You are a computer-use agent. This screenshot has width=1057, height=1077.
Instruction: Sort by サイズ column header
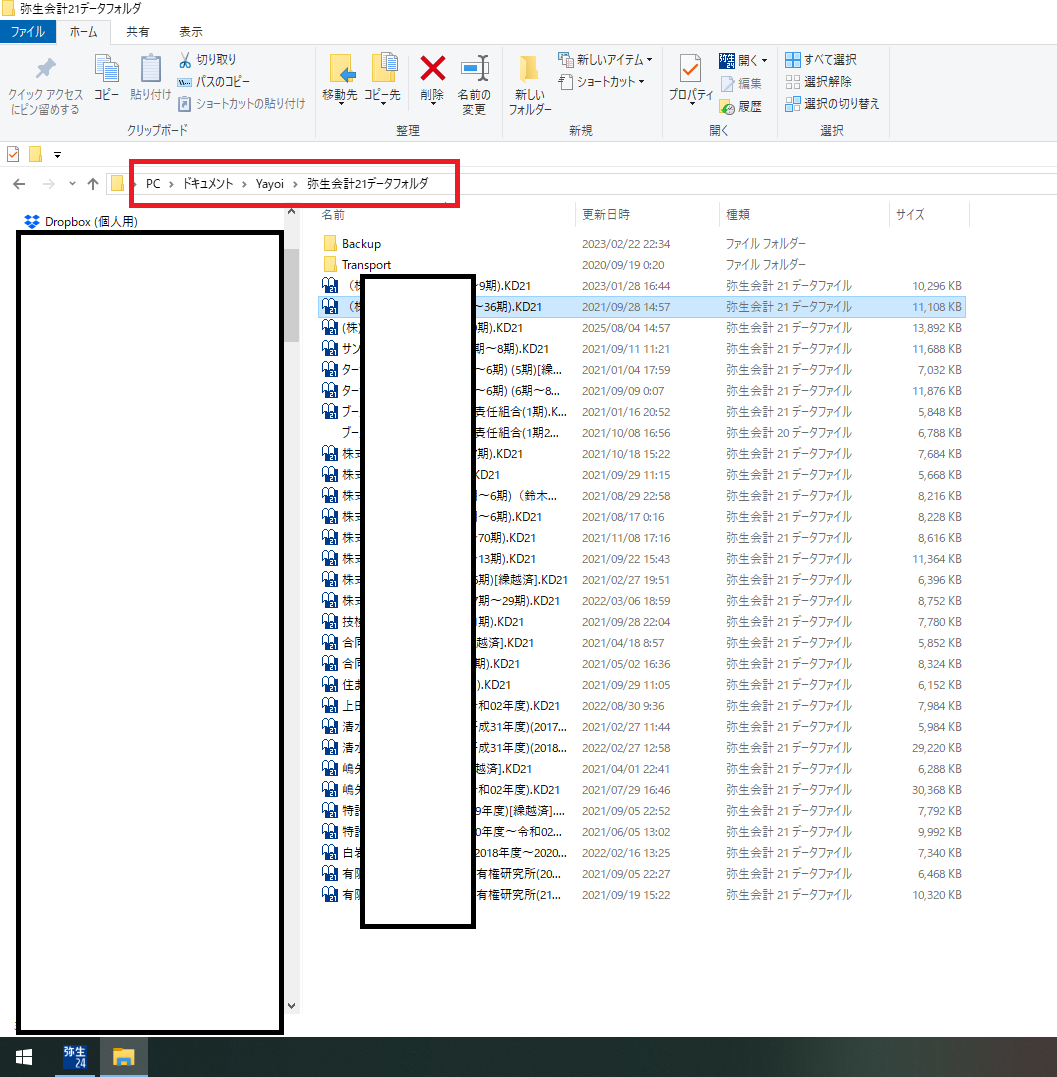910,215
